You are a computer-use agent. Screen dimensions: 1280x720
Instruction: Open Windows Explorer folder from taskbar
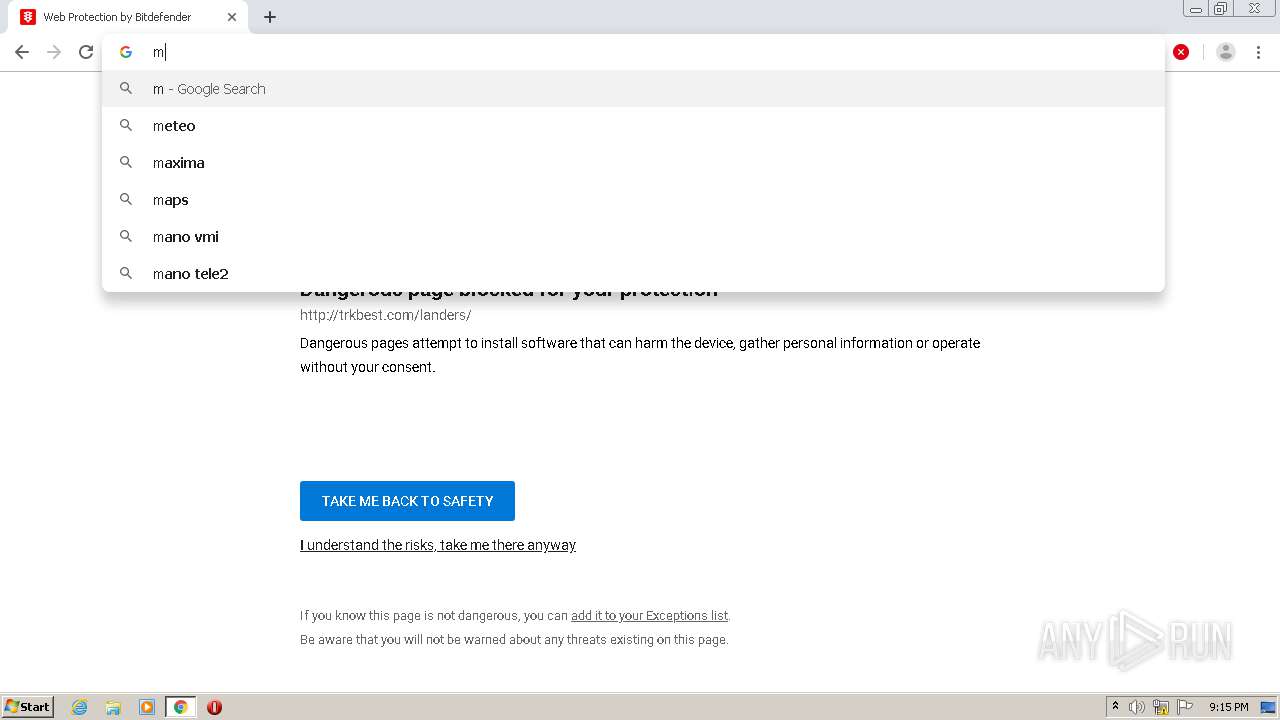[113, 707]
